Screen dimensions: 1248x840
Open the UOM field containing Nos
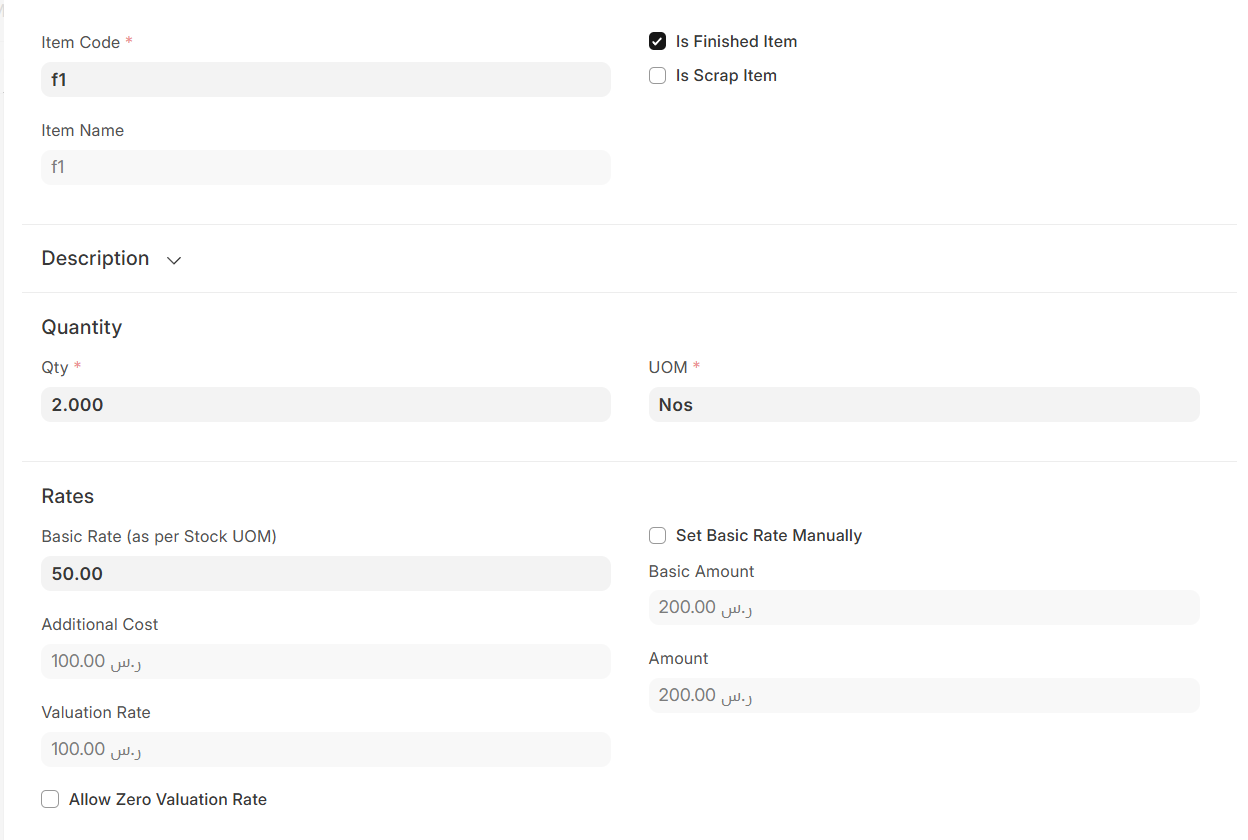[x=923, y=405]
